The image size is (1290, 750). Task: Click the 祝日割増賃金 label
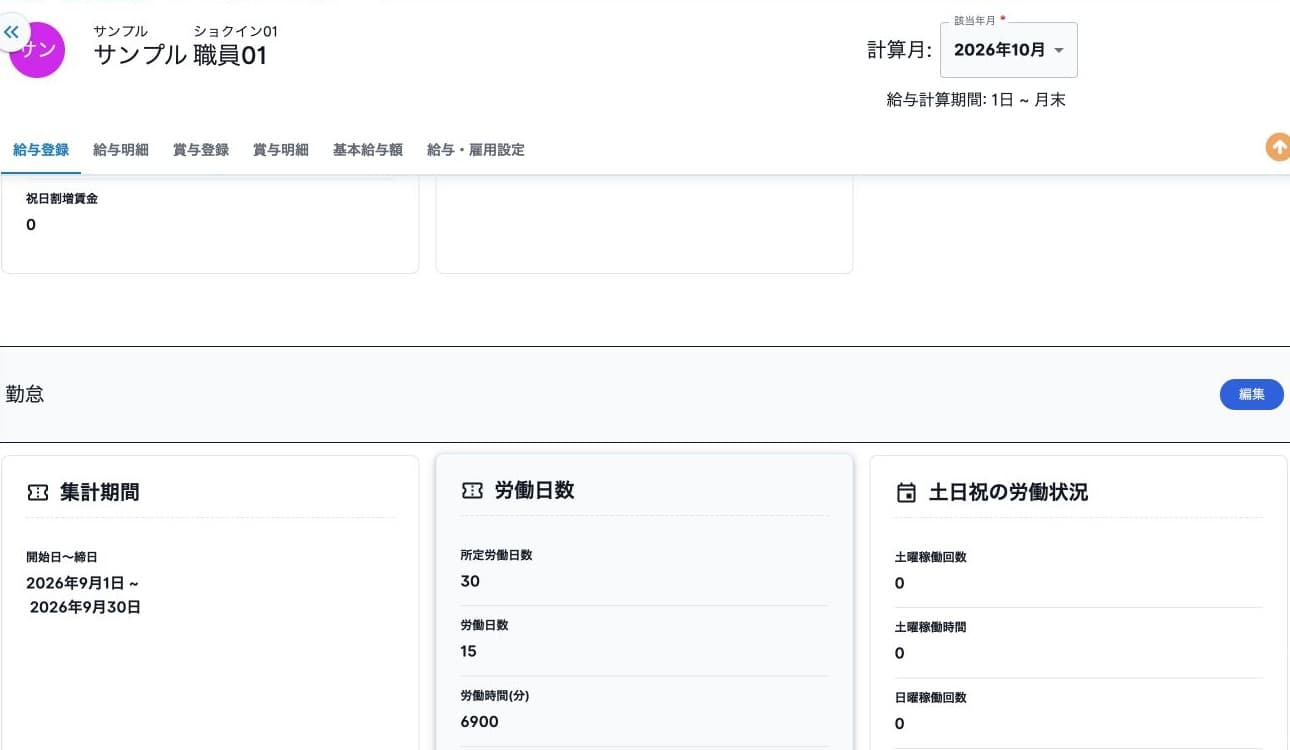click(62, 199)
